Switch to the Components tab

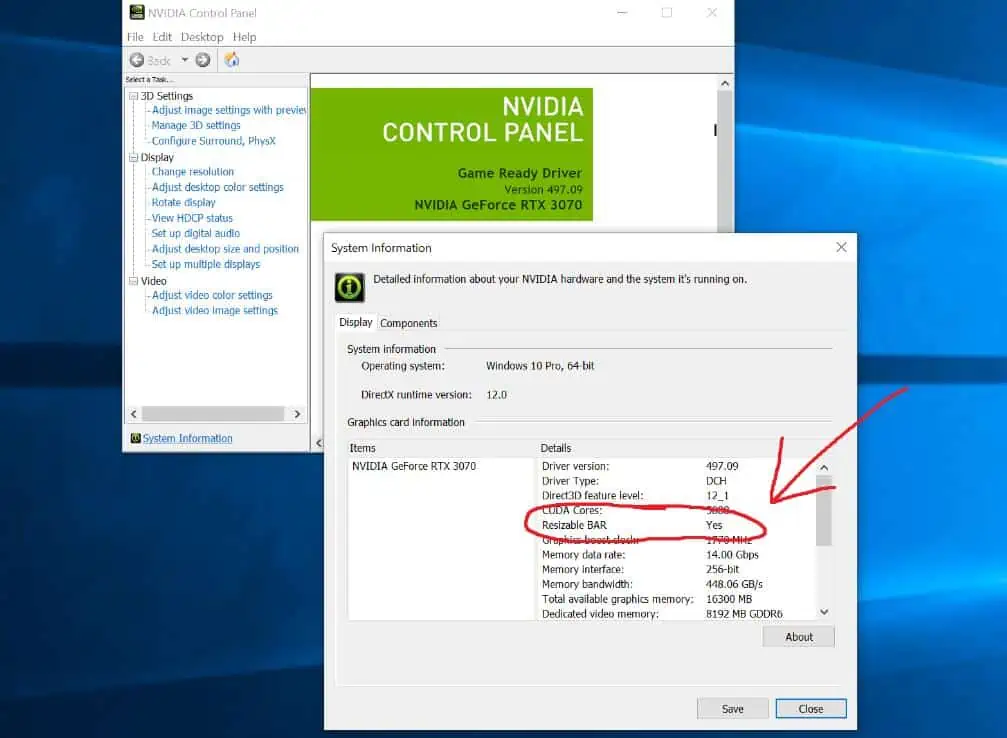click(408, 323)
